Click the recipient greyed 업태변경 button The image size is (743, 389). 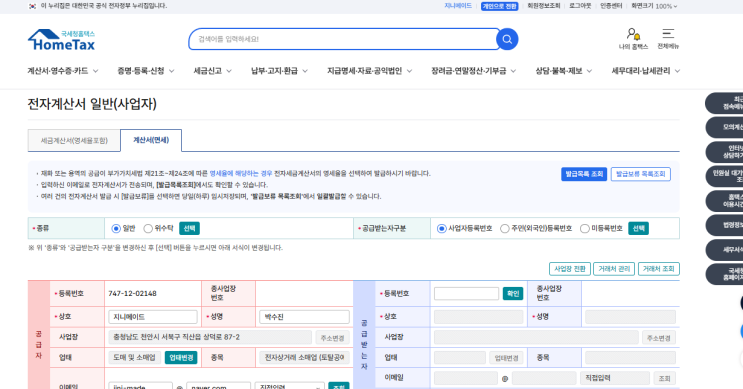(x=506, y=358)
